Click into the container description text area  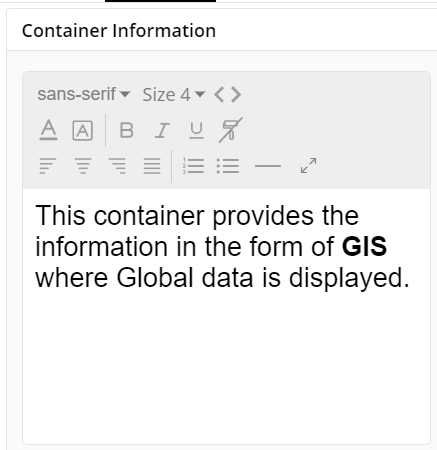click(x=226, y=316)
